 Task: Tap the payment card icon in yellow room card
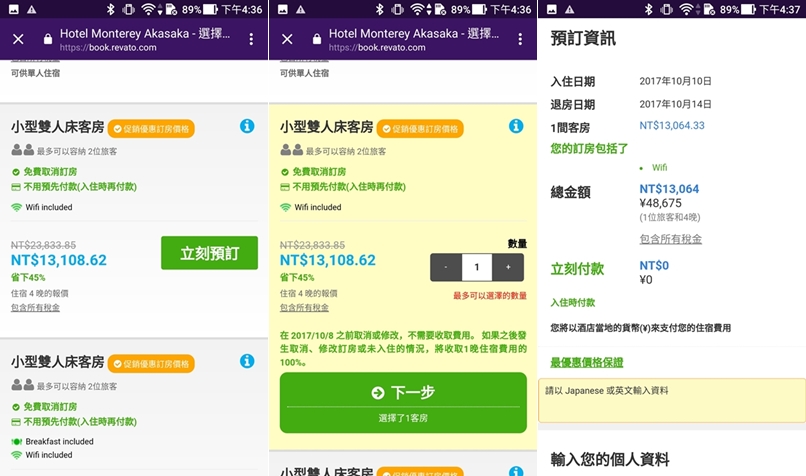click(285, 187)
